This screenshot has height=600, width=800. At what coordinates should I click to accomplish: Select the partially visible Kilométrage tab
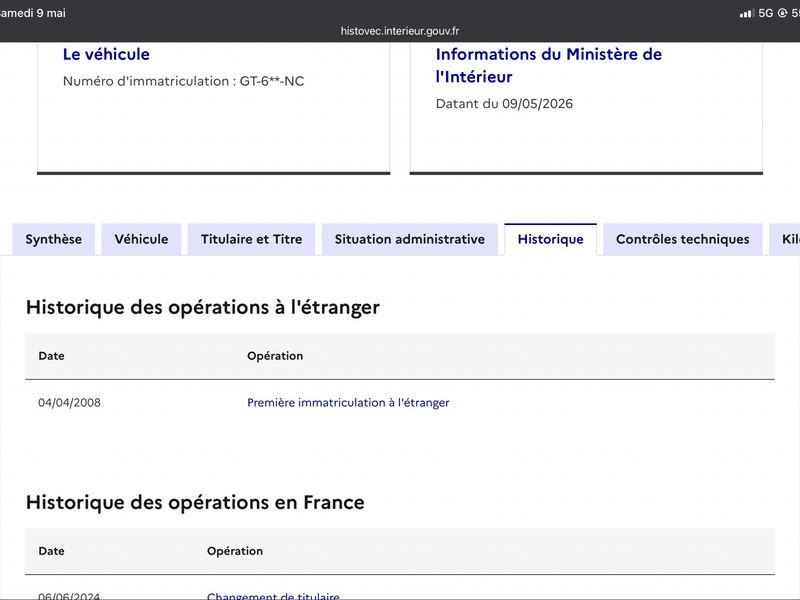pyautogui.click(x=786, y=239)
